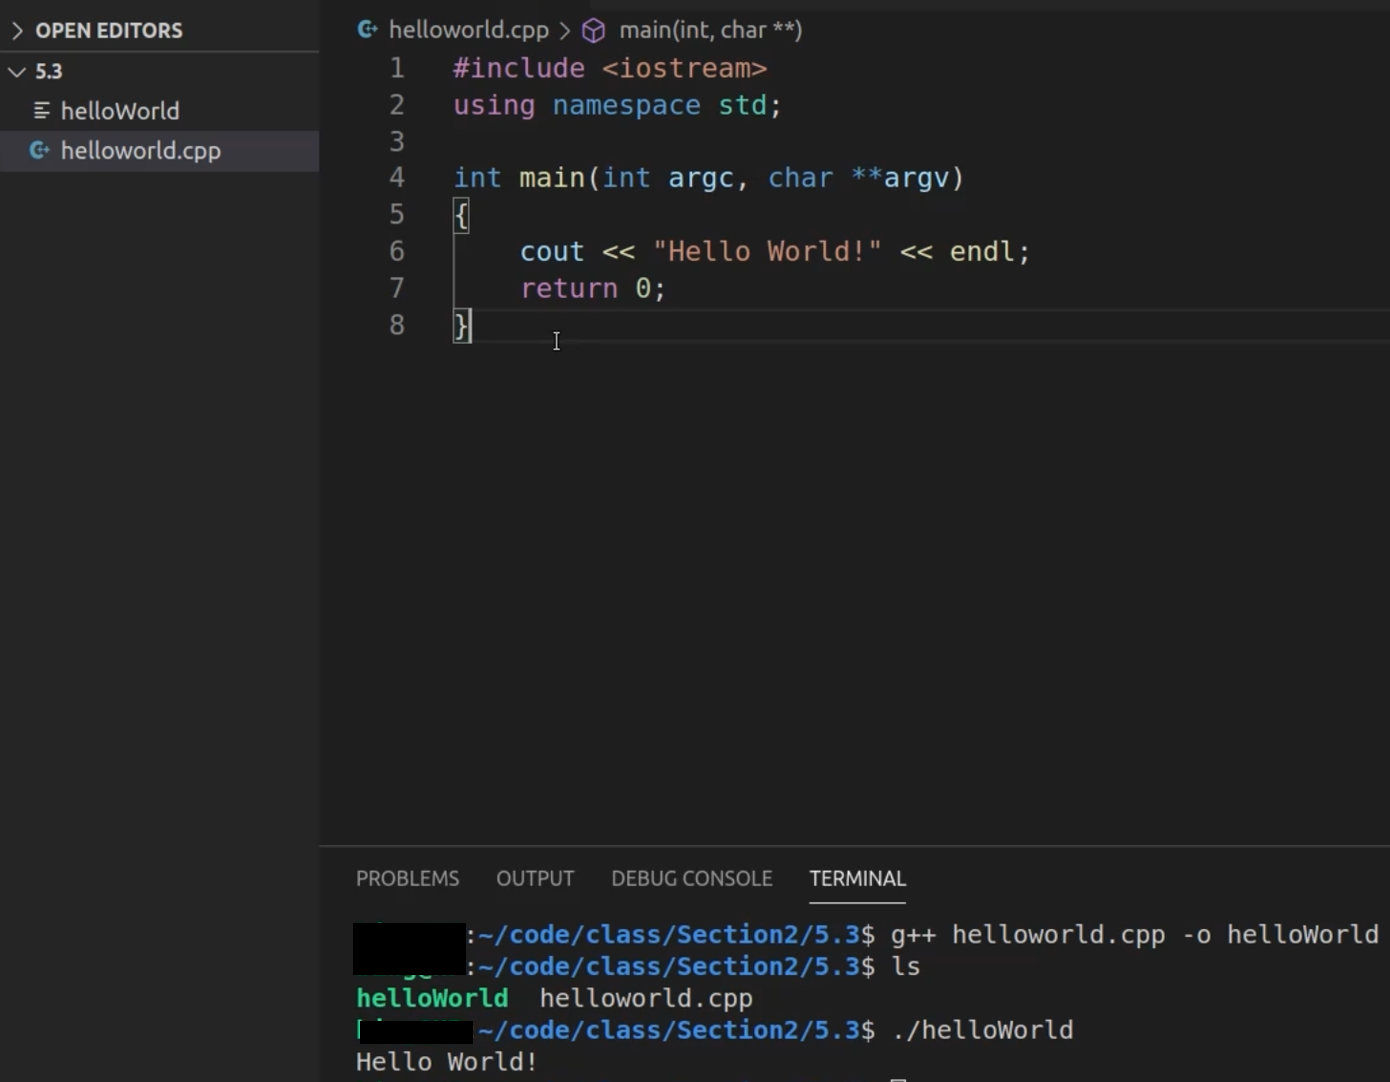Switch to the OUTPUT tab

(x=535, y=878)
